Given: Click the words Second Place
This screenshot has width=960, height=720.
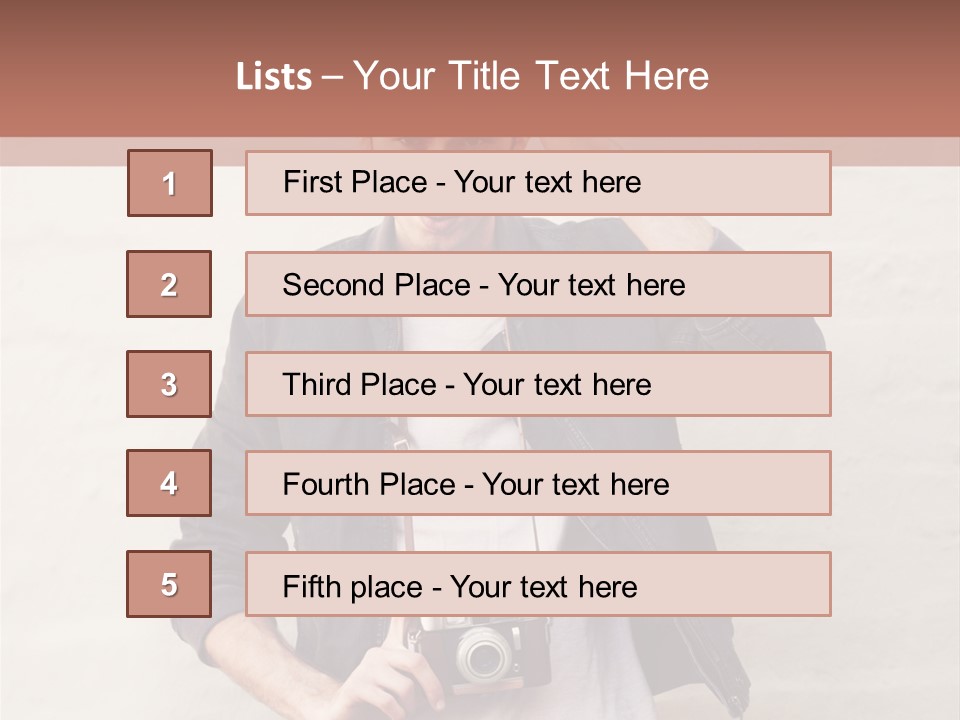Looking at the screenshot, I should click(377, 285).
